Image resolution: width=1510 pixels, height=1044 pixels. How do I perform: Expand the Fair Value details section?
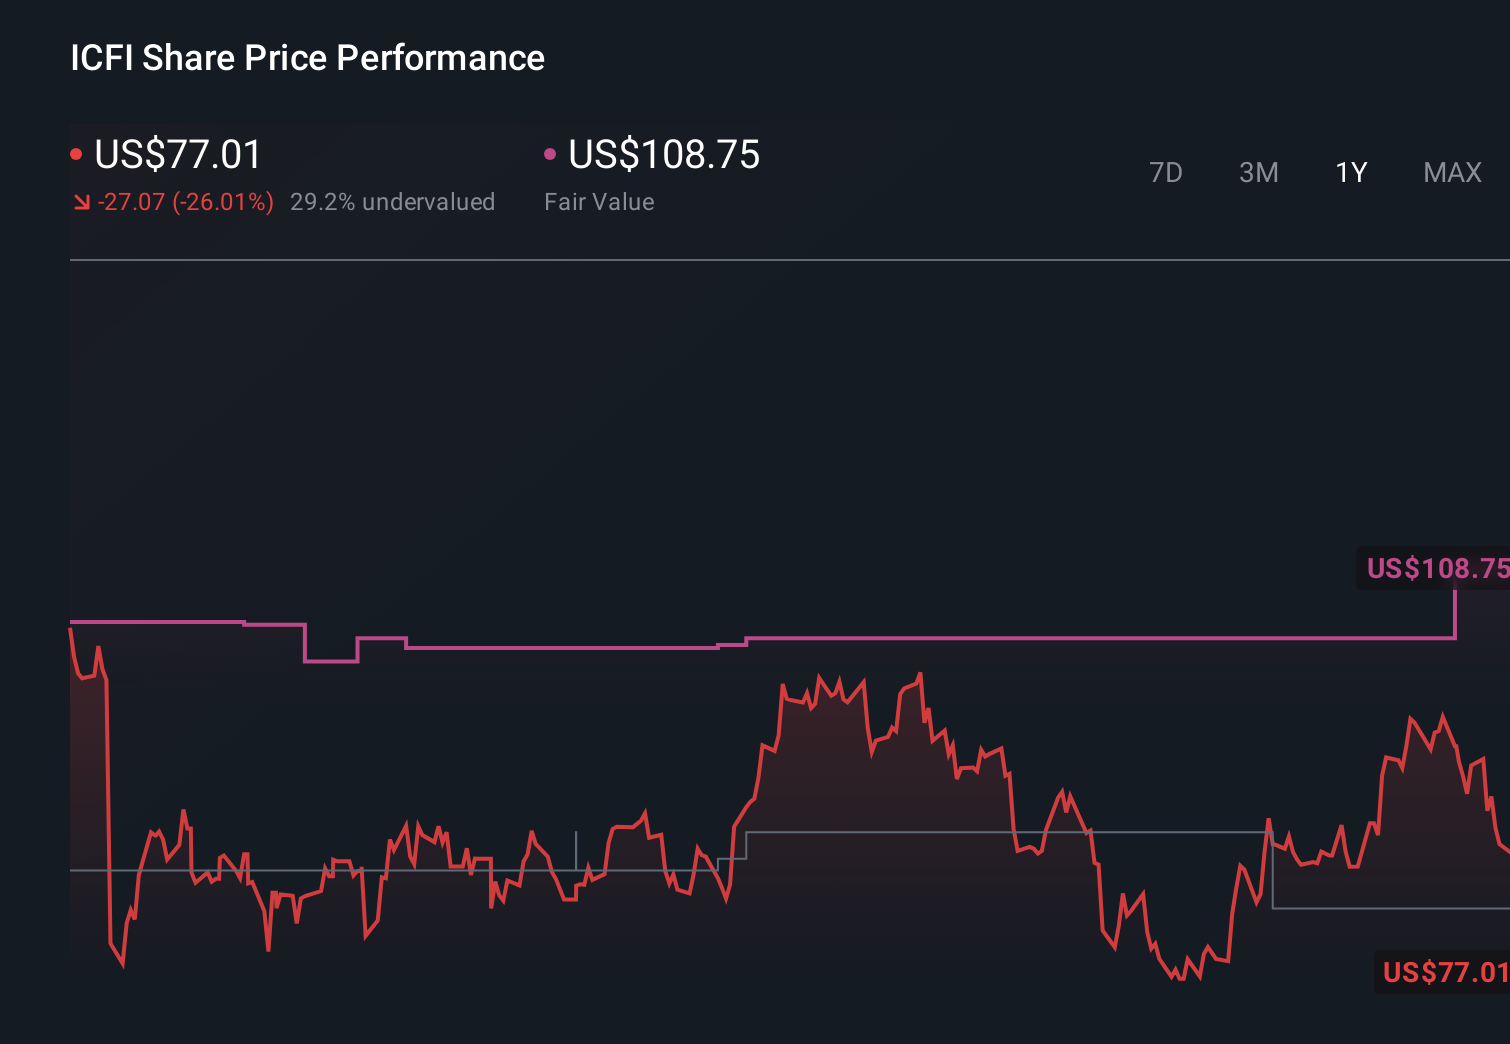pyautogui.click(x=663, y=155)
